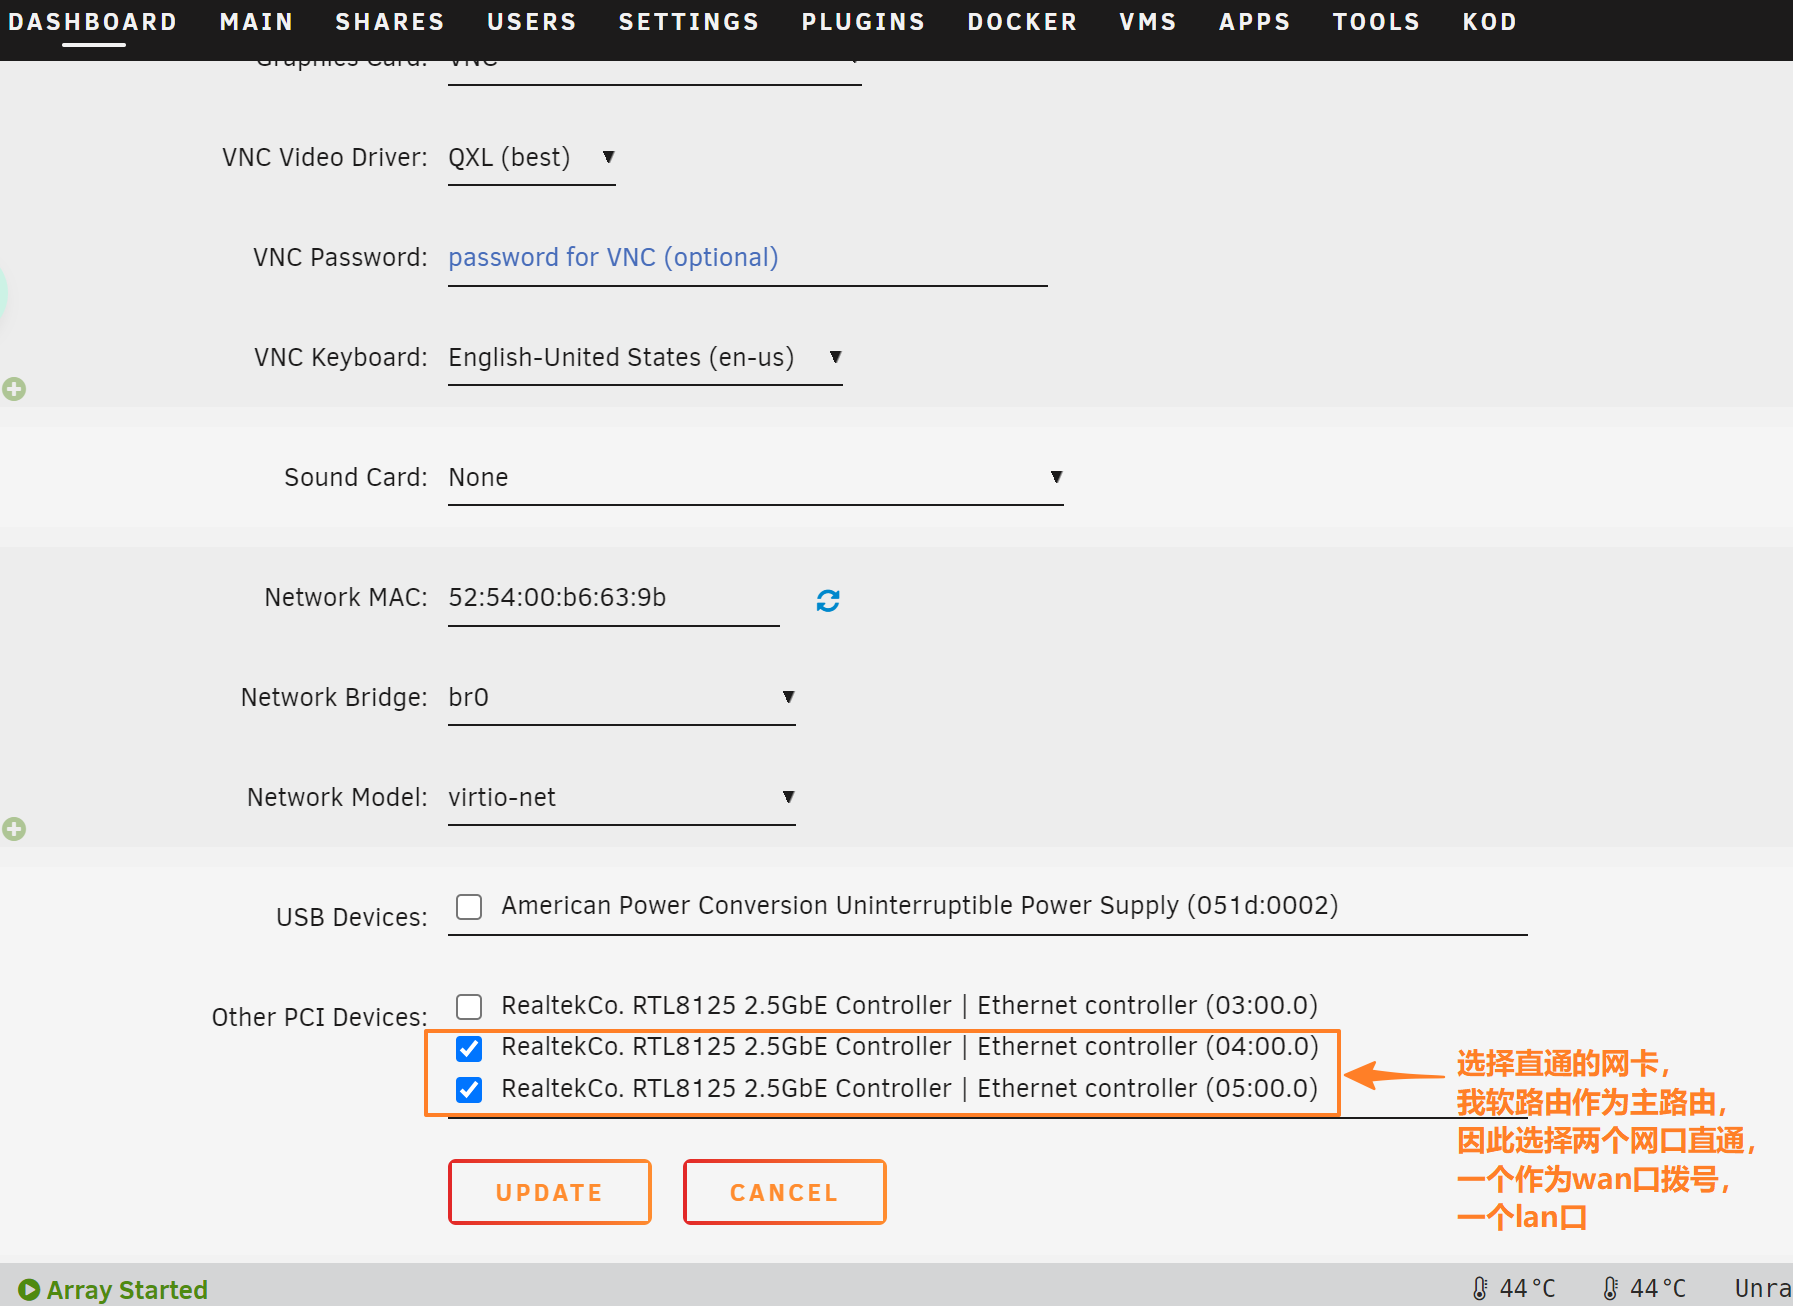
Task: Click the Cancel button
Action: (785, 1192)
